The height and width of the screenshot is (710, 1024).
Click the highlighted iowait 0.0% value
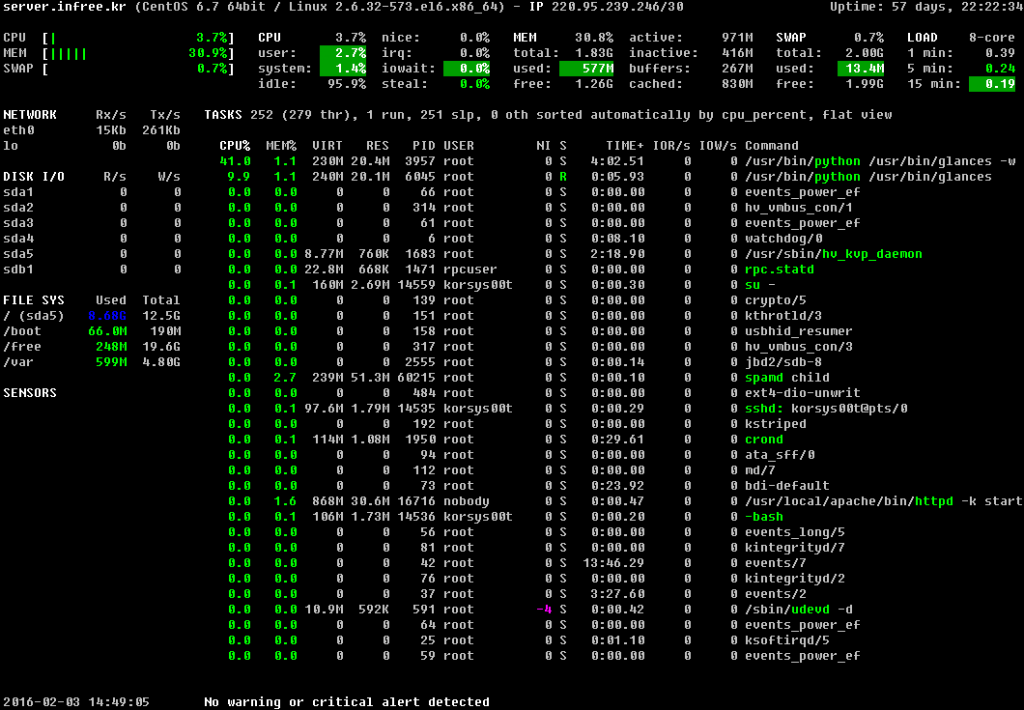[x=466, y=69]
